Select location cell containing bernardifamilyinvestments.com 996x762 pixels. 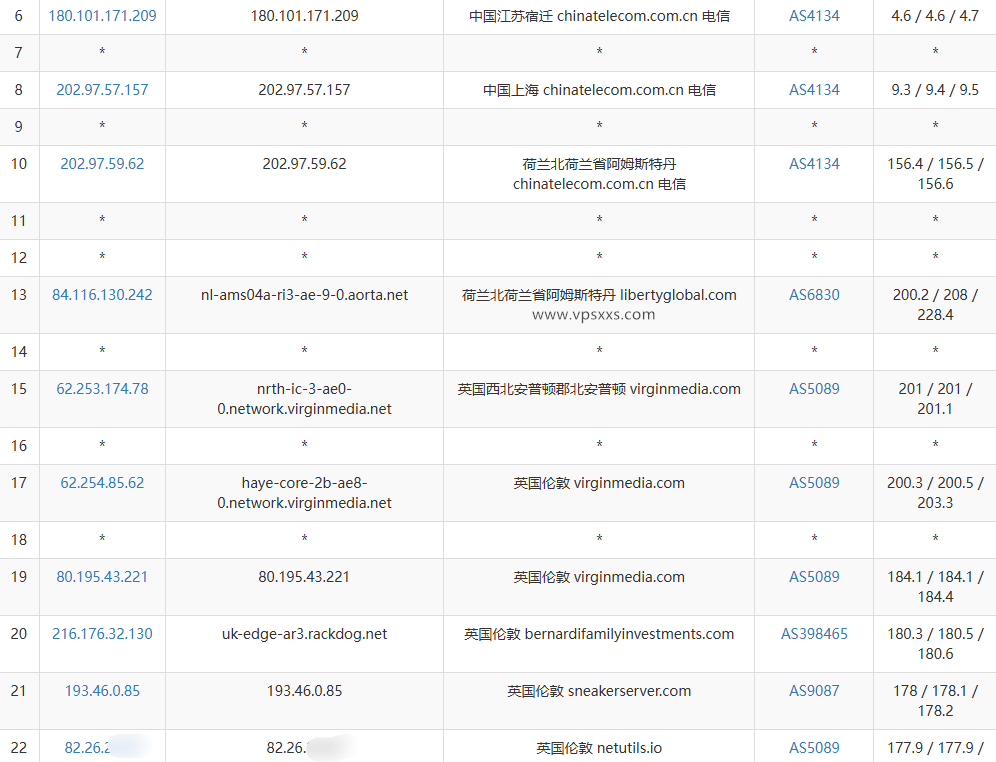click(599, 644)
